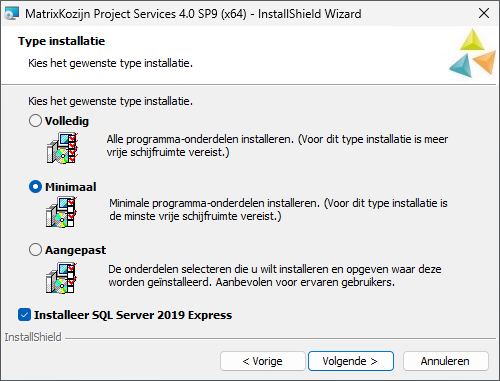
Task: Click the MatrixKozijn triangle logo
Action: pyautogui.click(x=472, y=53)
